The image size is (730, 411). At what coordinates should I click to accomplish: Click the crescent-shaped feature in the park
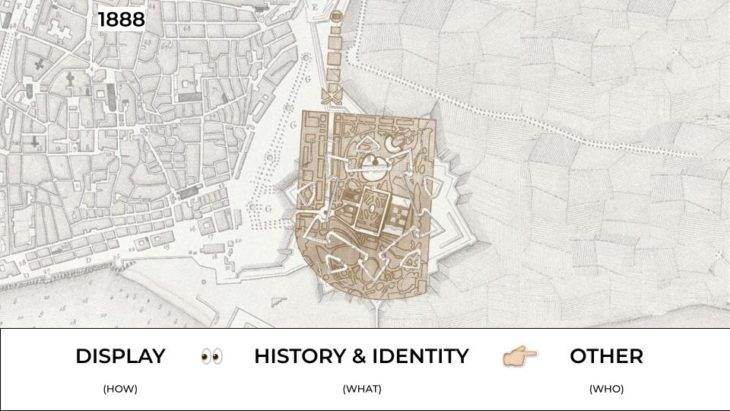[393, 144]
